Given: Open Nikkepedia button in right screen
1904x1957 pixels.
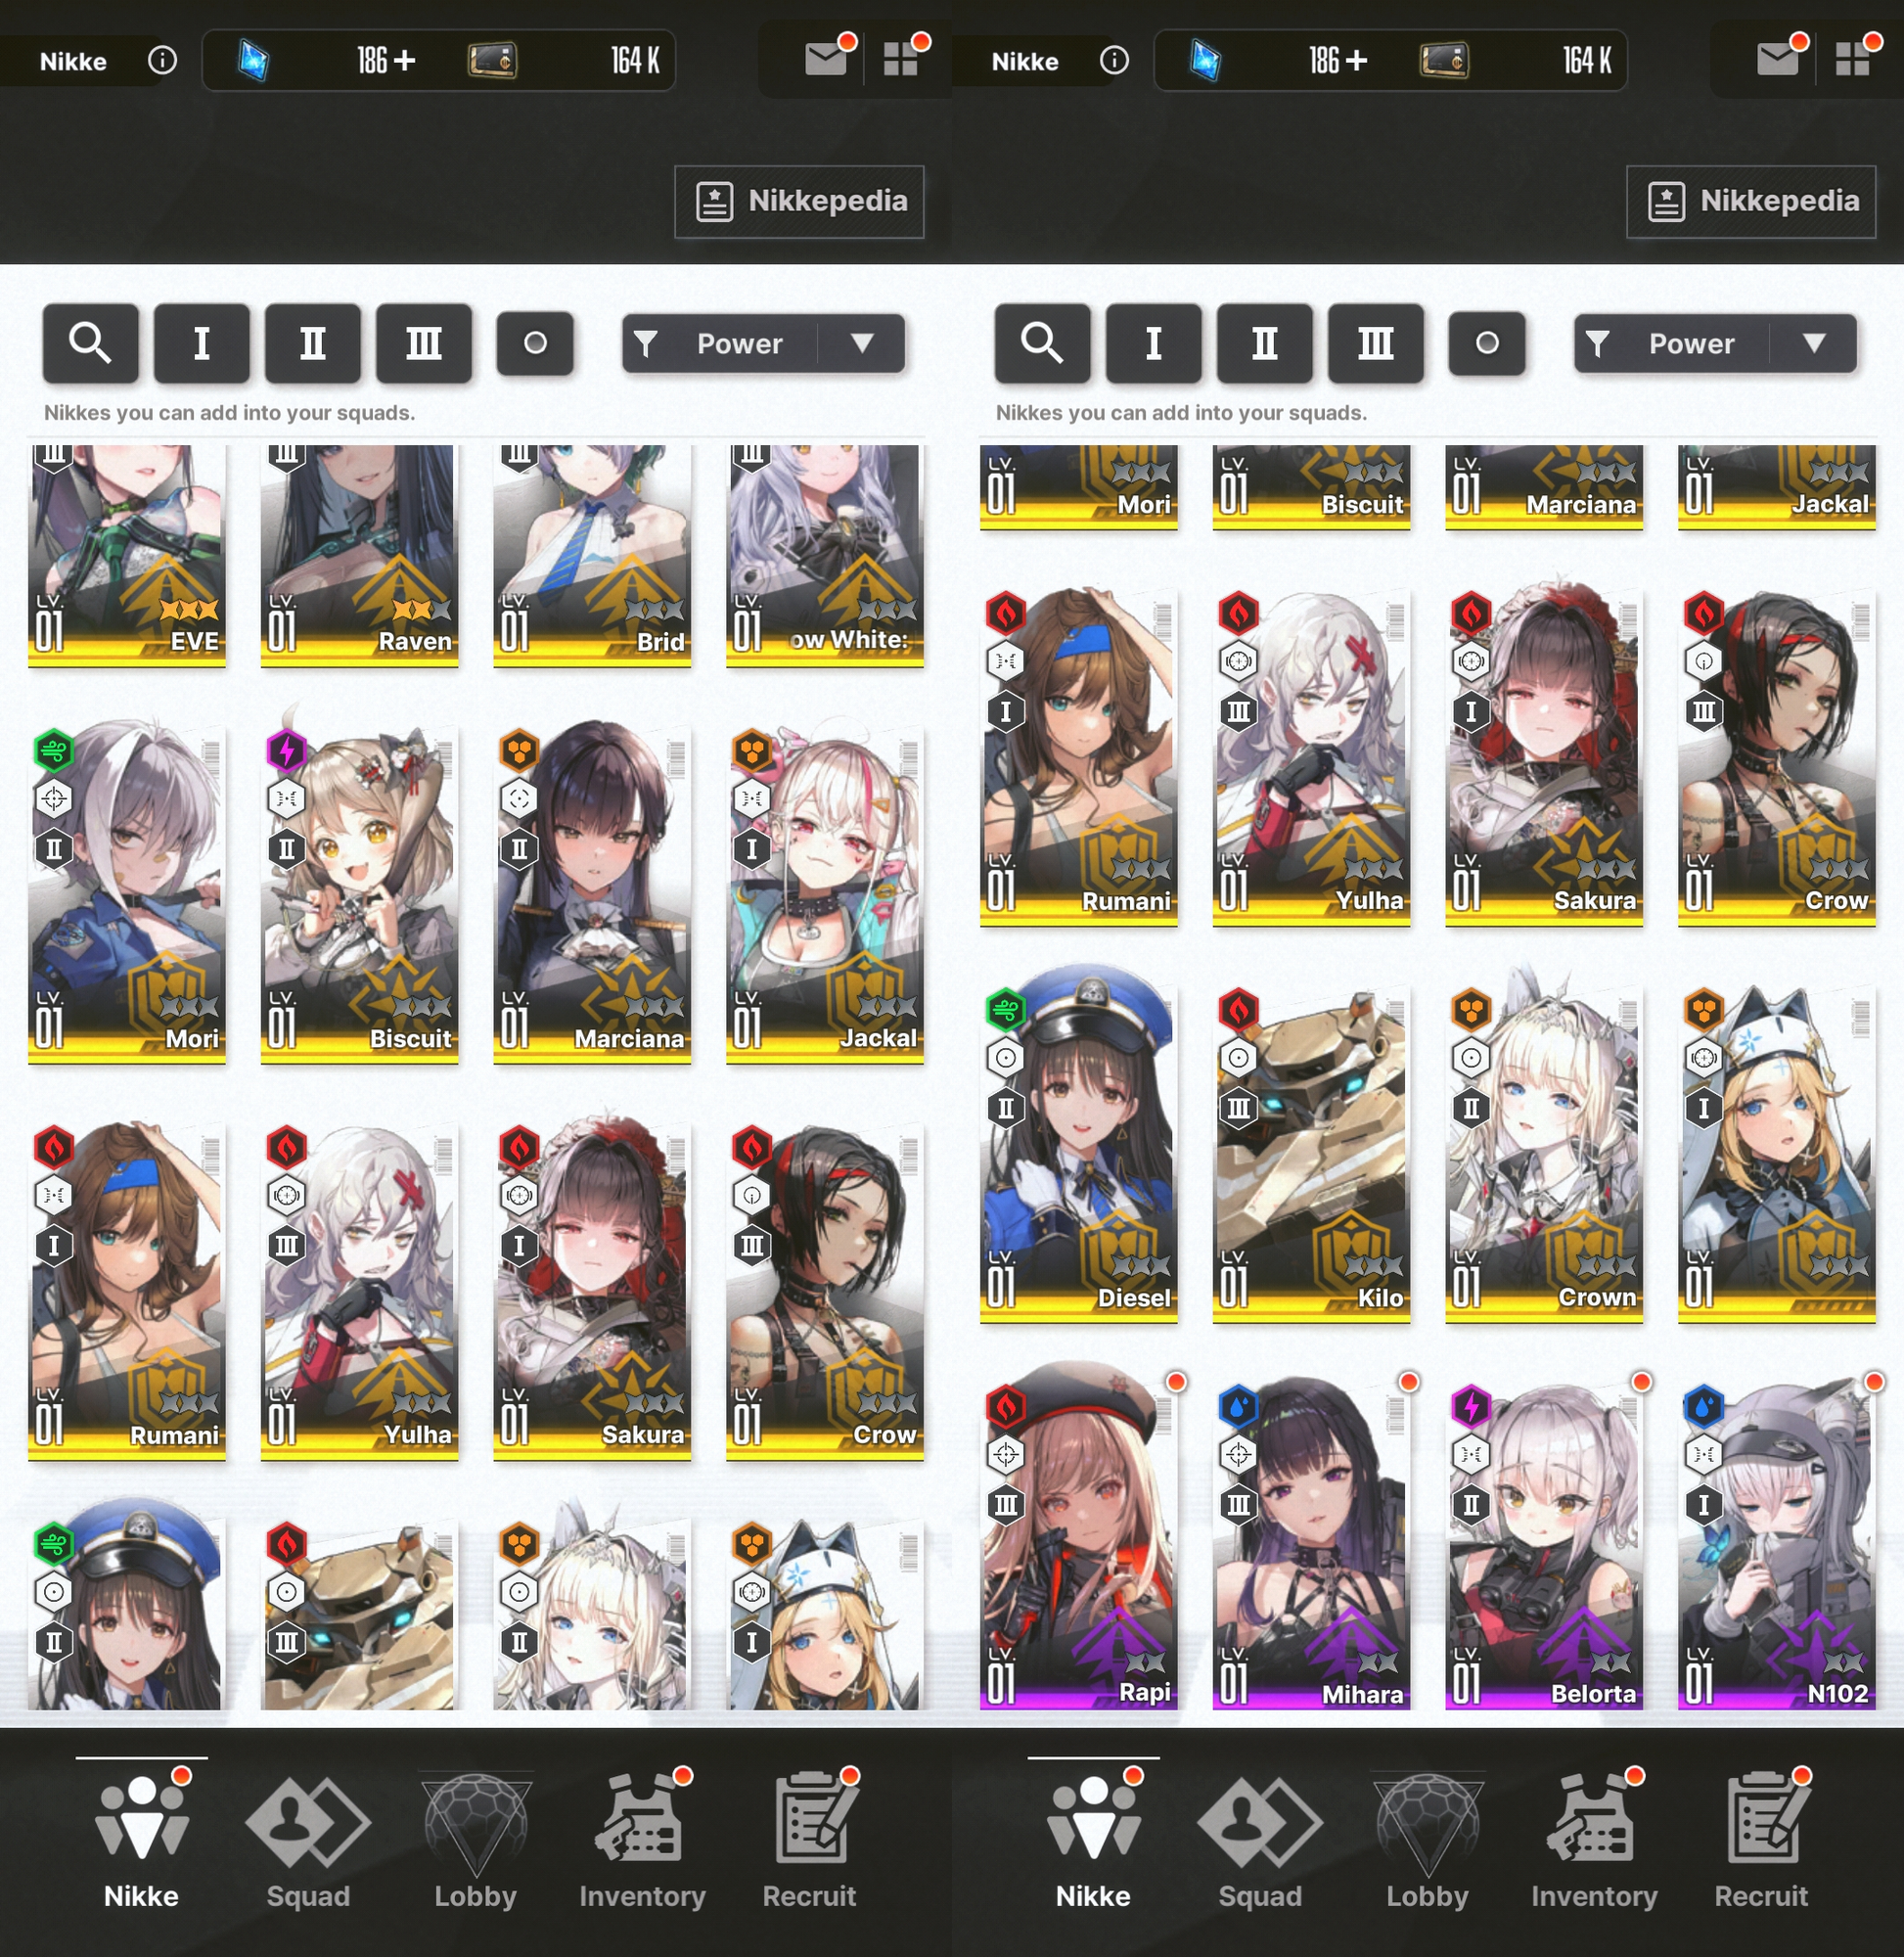Looking at the screenshot, I should (x=1751, y=202).
